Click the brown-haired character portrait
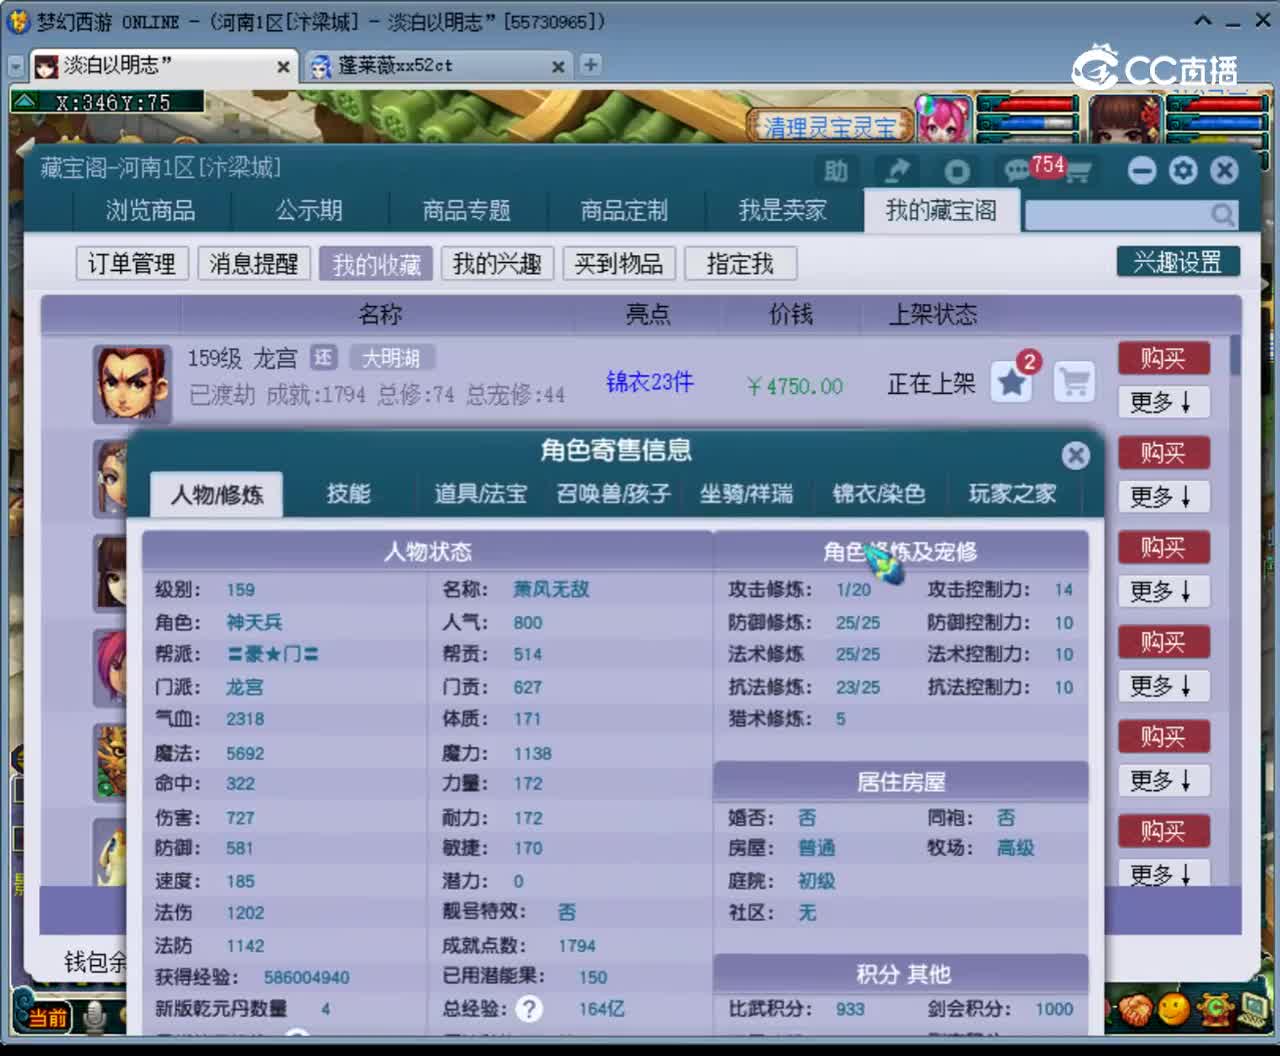Viewport: 1280px width, 1056px height. [1125, 119]
